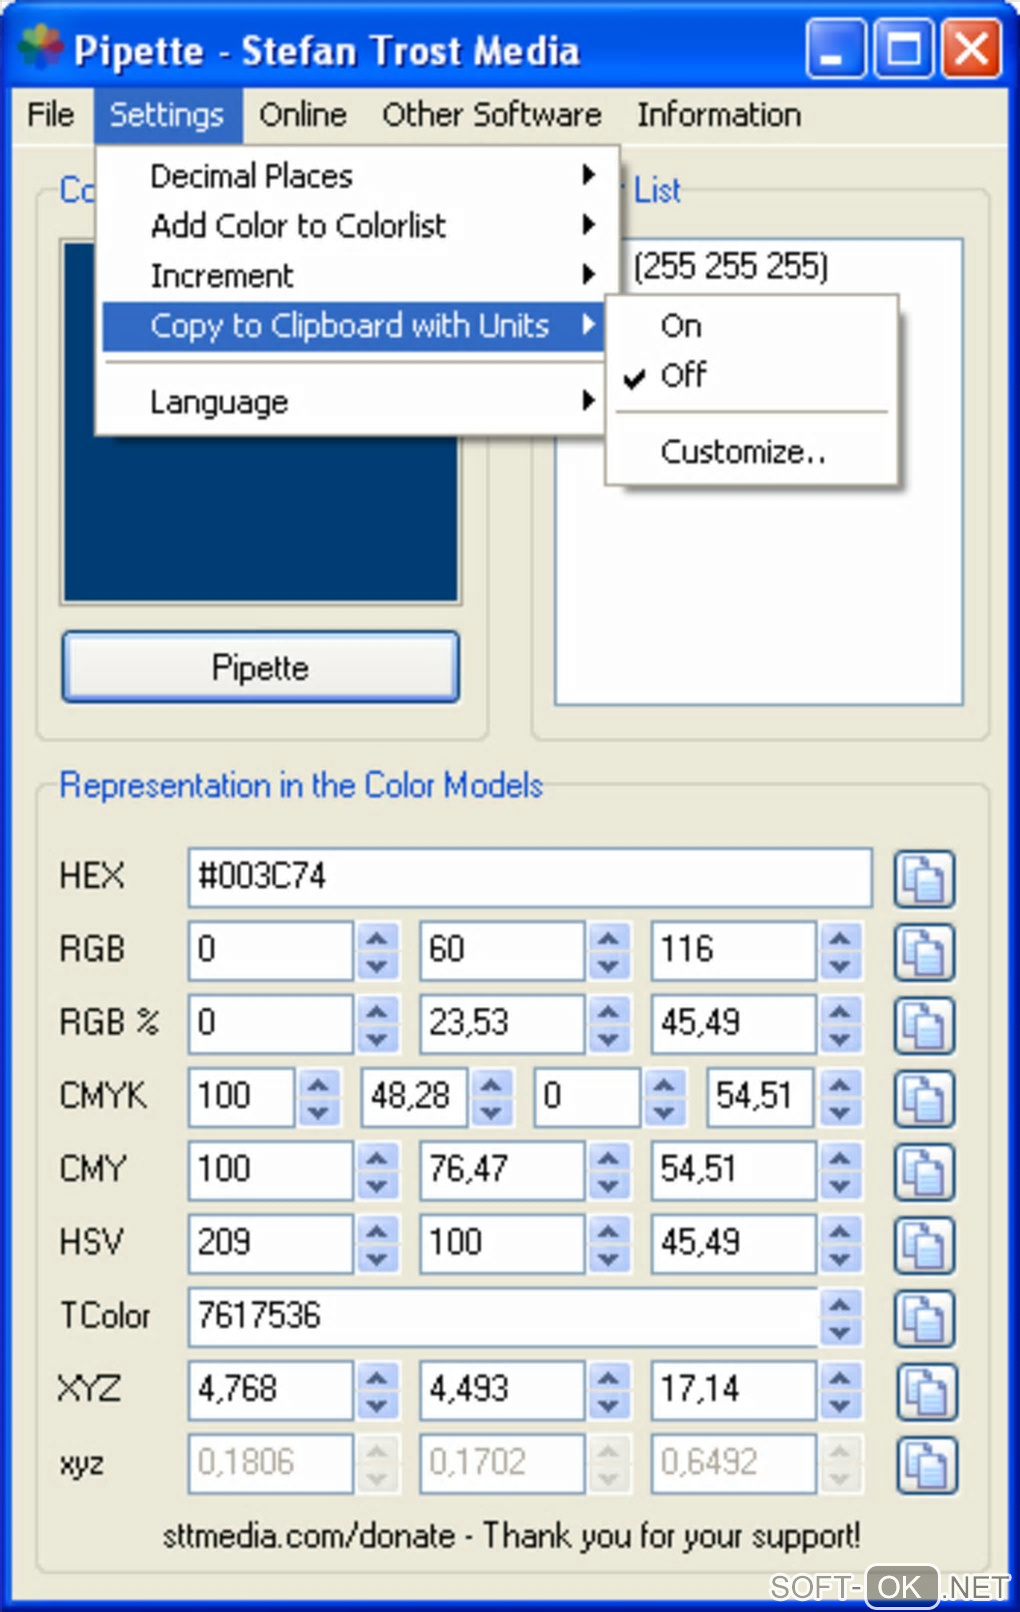Click the dark blue color preview
The width and height of the screenshot is (1020, 1612).
[260, 520]
